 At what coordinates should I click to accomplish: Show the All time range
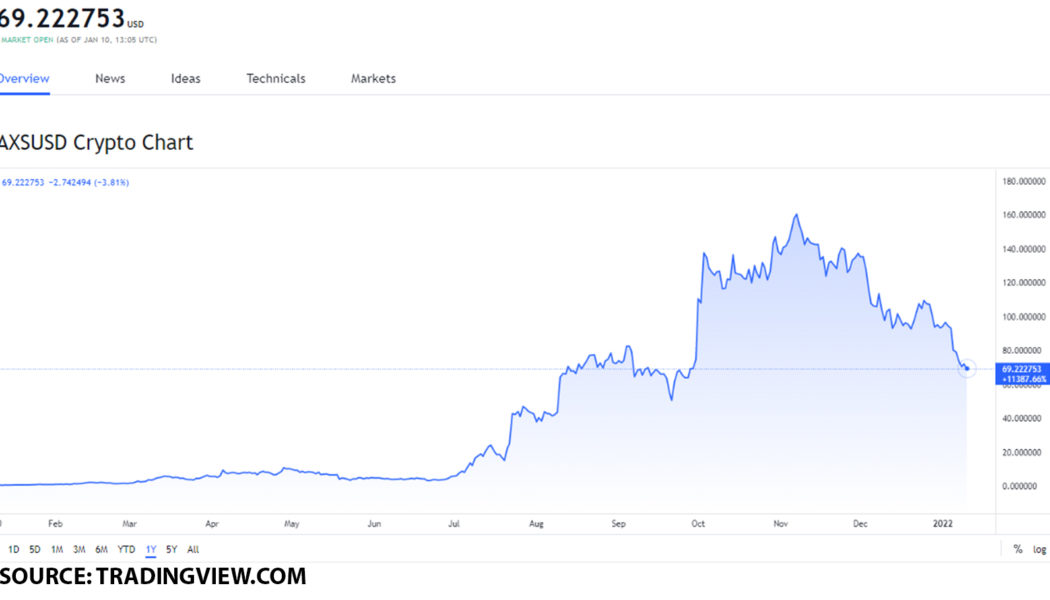[193, 549]
